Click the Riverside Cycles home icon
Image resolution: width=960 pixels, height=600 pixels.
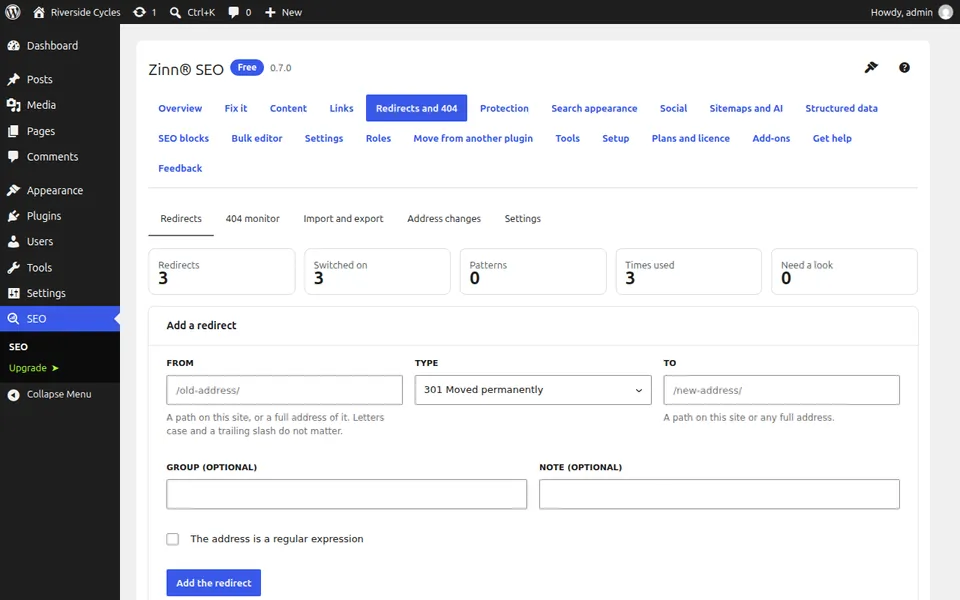pos(39,12)
